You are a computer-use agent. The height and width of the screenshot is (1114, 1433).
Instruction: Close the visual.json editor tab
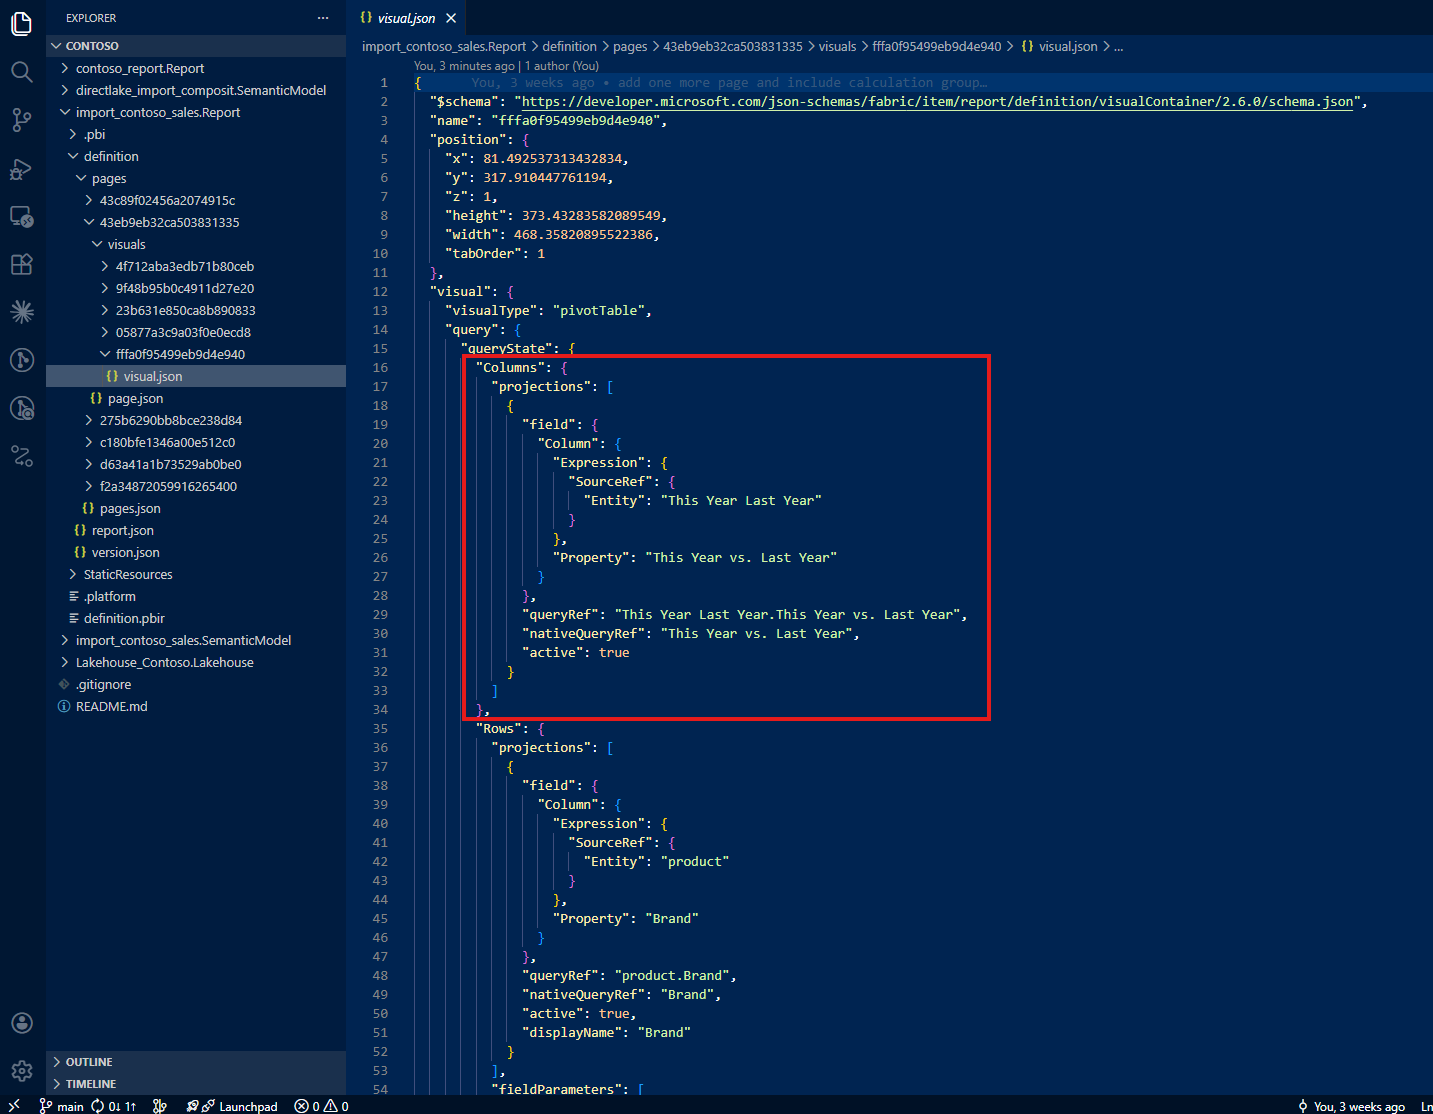pyautogui.click(x=451, y=18)
